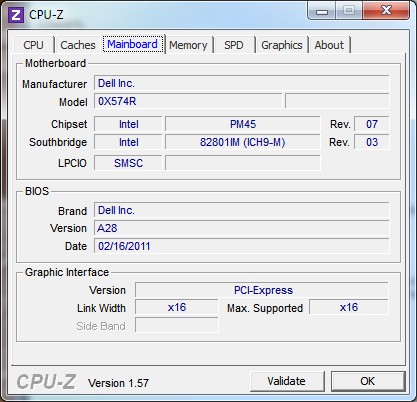Image resolution: width=417 pixels, height=402 pixels.
Task: Click the Motherboard group title
Action: (55, 63)
